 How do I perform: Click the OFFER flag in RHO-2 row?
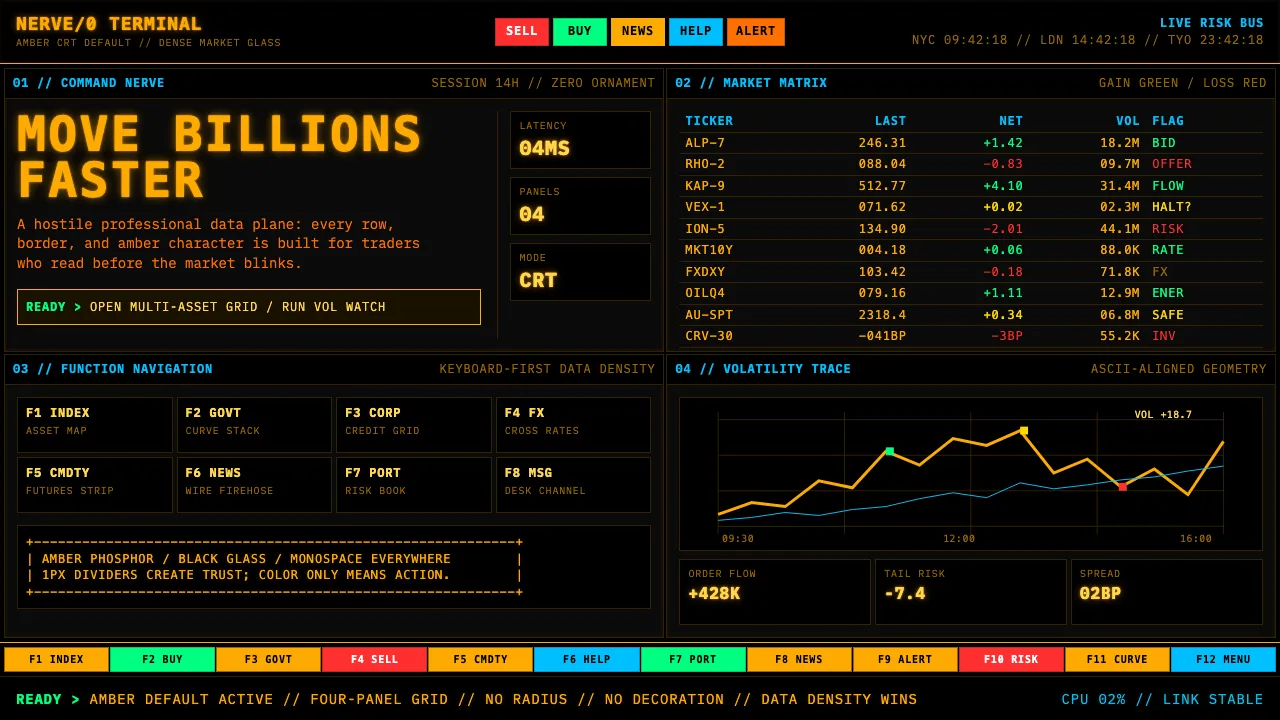point(1172,164)
